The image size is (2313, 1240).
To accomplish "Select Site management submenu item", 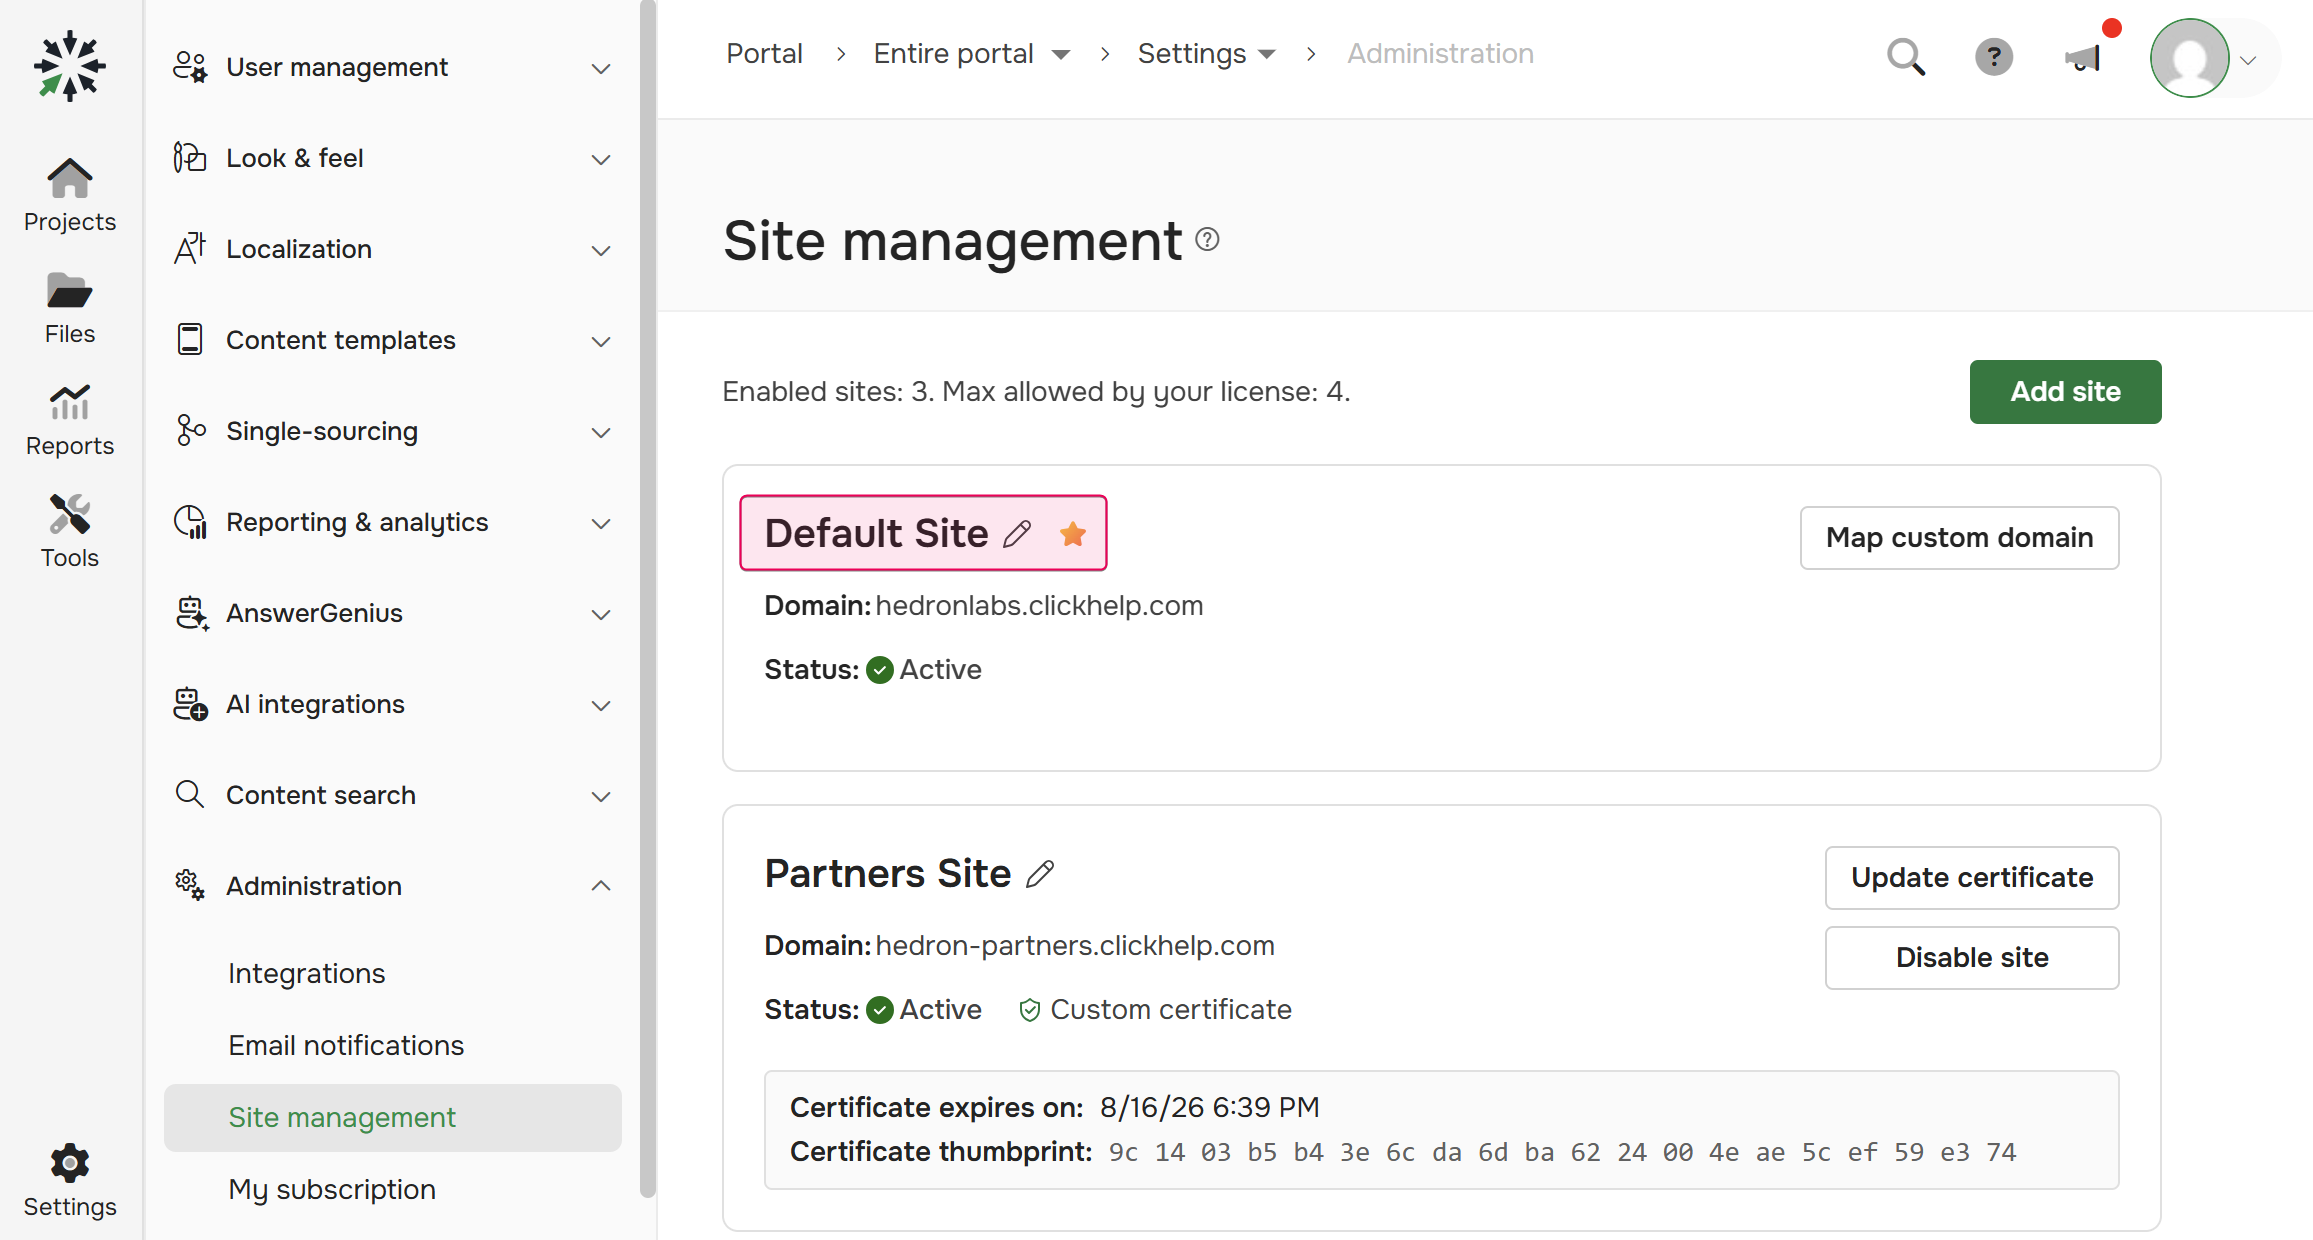I will [393, 1117].
